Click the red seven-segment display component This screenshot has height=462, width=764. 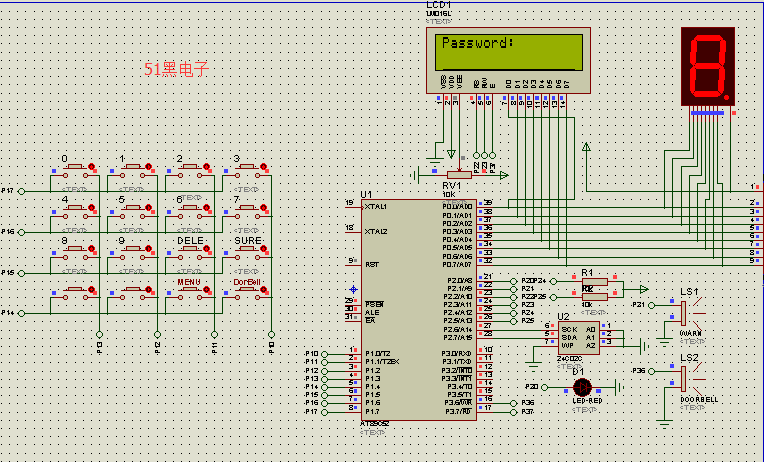[707, 67]
